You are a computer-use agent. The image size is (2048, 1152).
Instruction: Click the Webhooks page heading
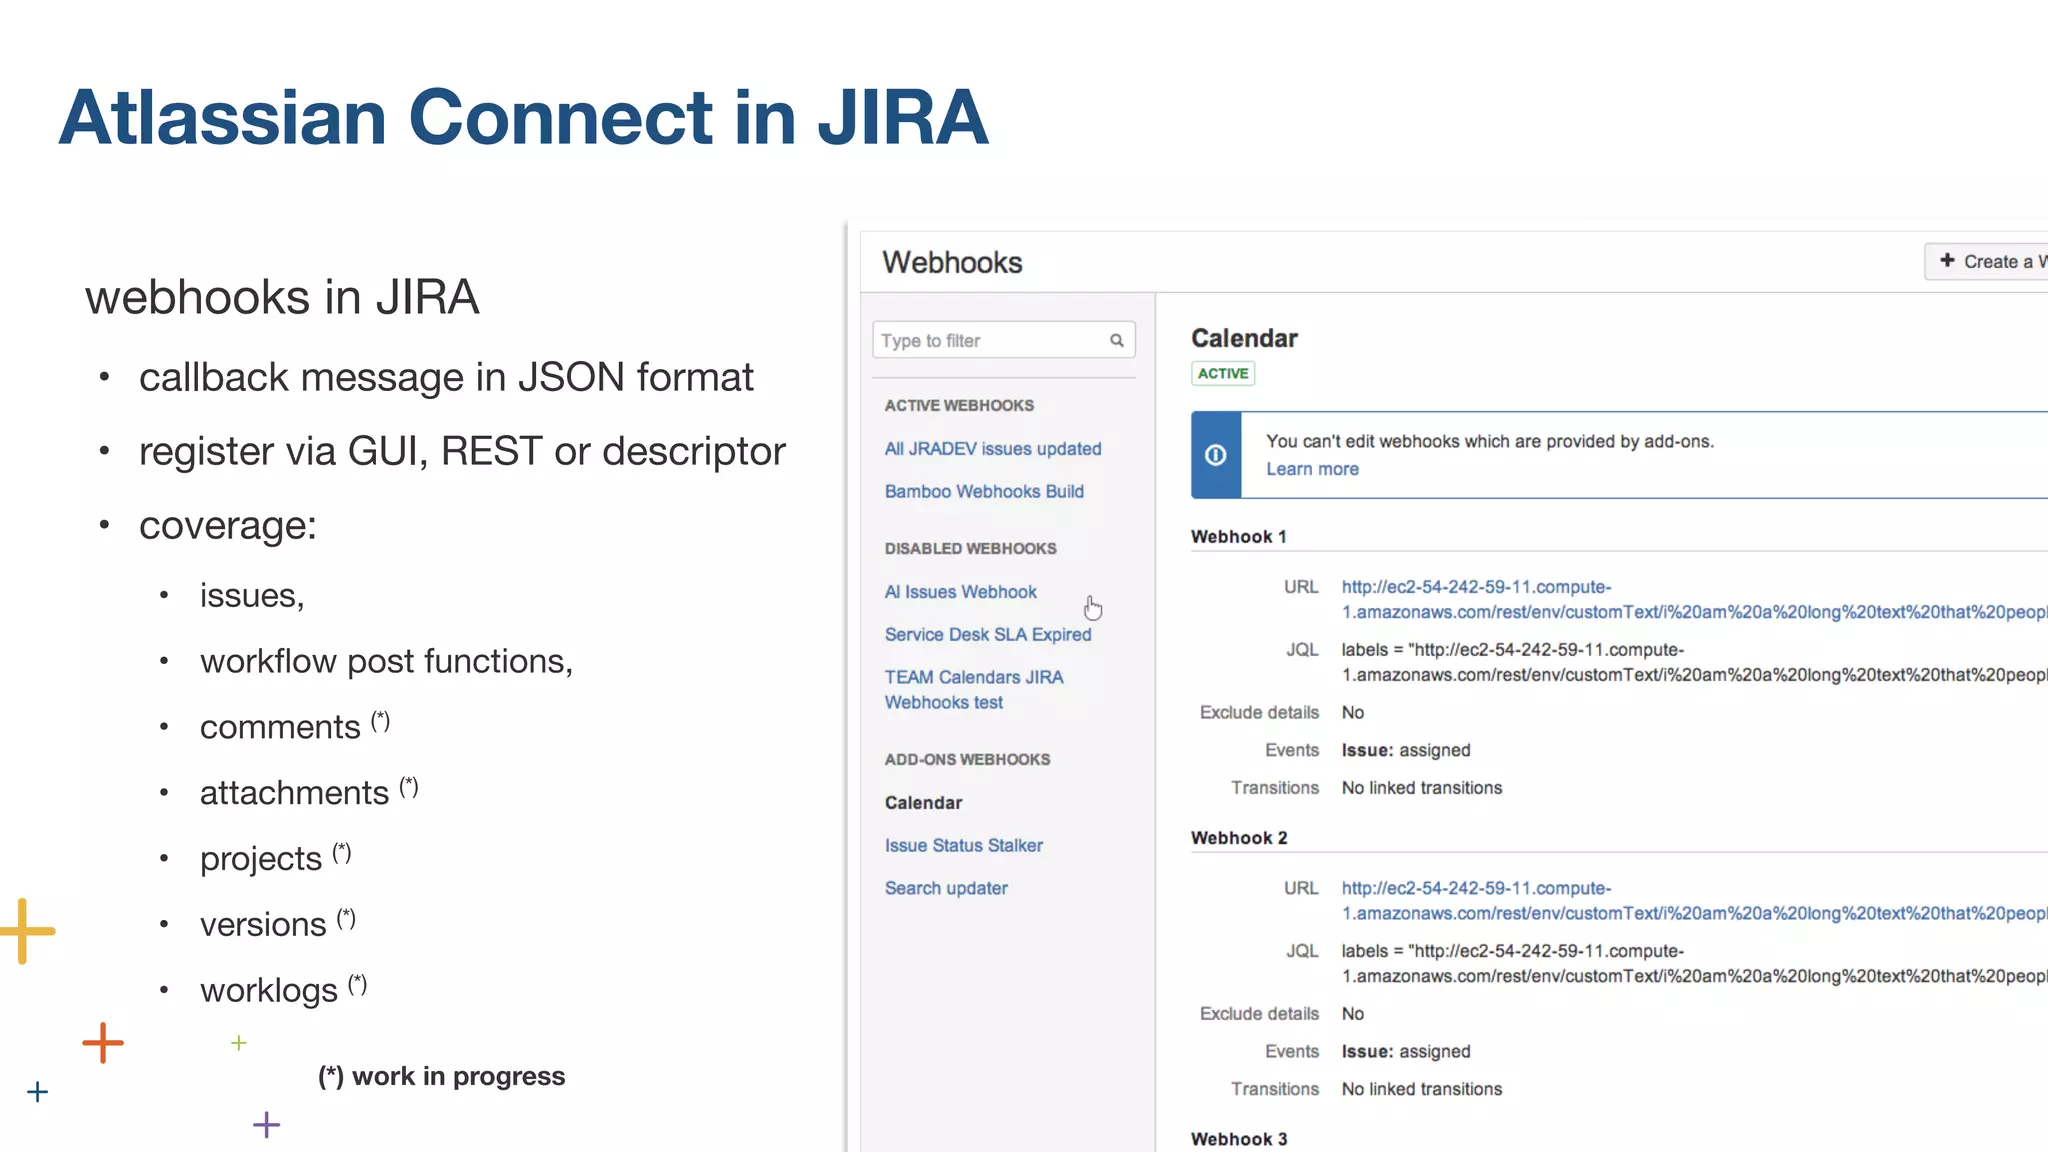[x=952, y=262]
